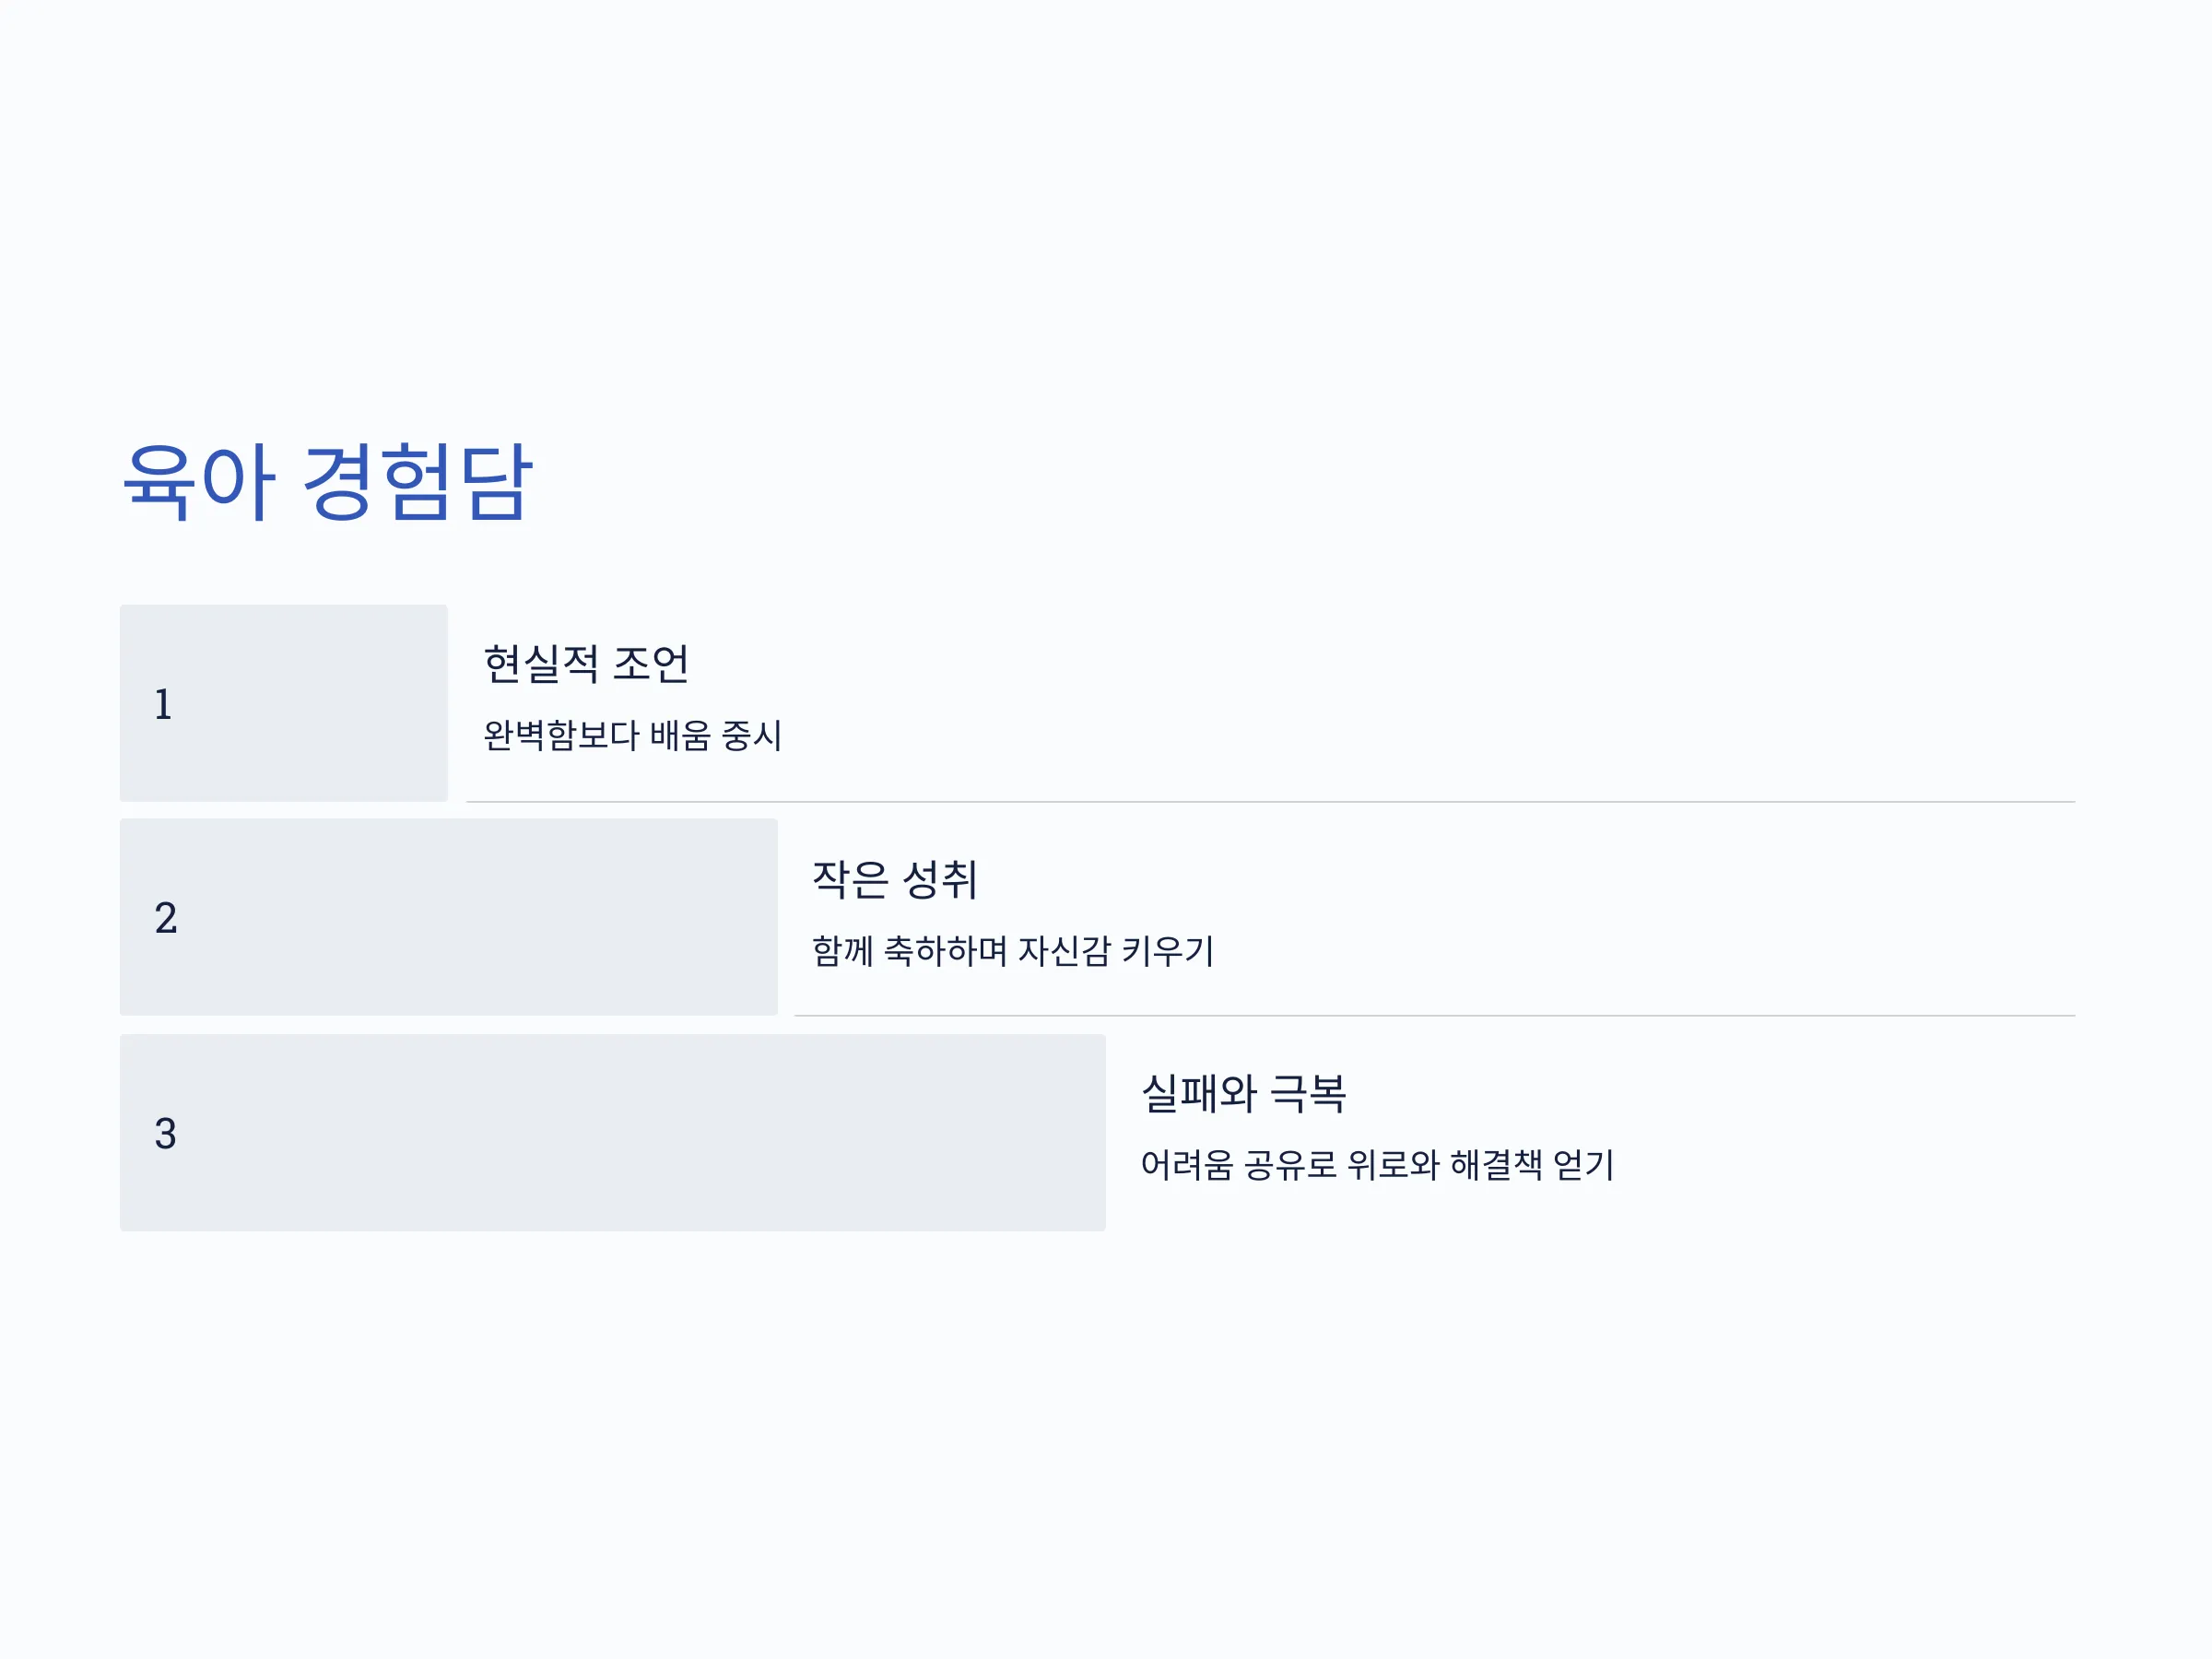
Task: Click the number 1 label
Action: tap(163, 704)
